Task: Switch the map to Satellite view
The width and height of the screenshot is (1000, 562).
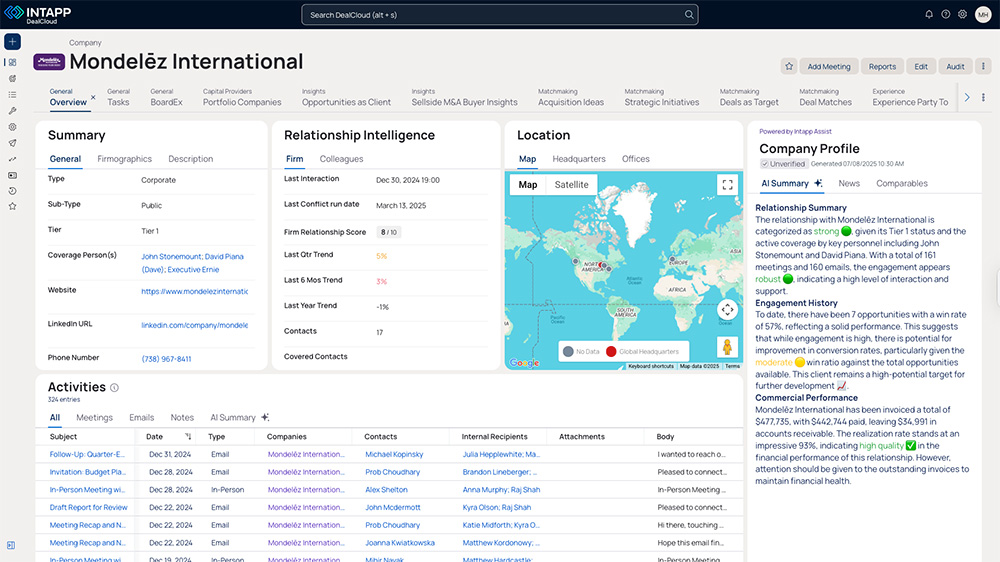Action: pos(572,185)
